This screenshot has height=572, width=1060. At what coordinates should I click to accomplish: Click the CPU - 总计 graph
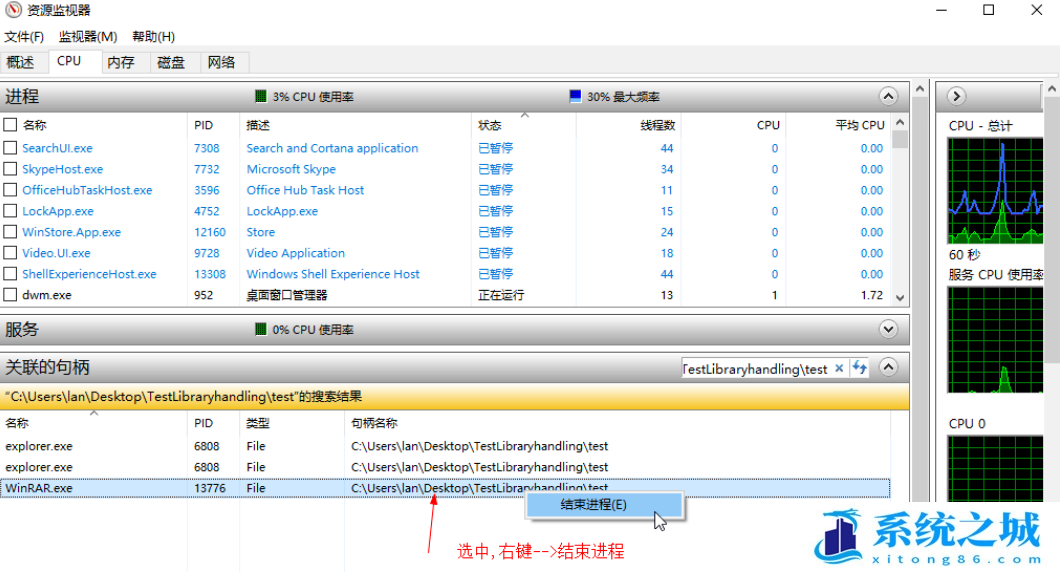tap(995, 191)
